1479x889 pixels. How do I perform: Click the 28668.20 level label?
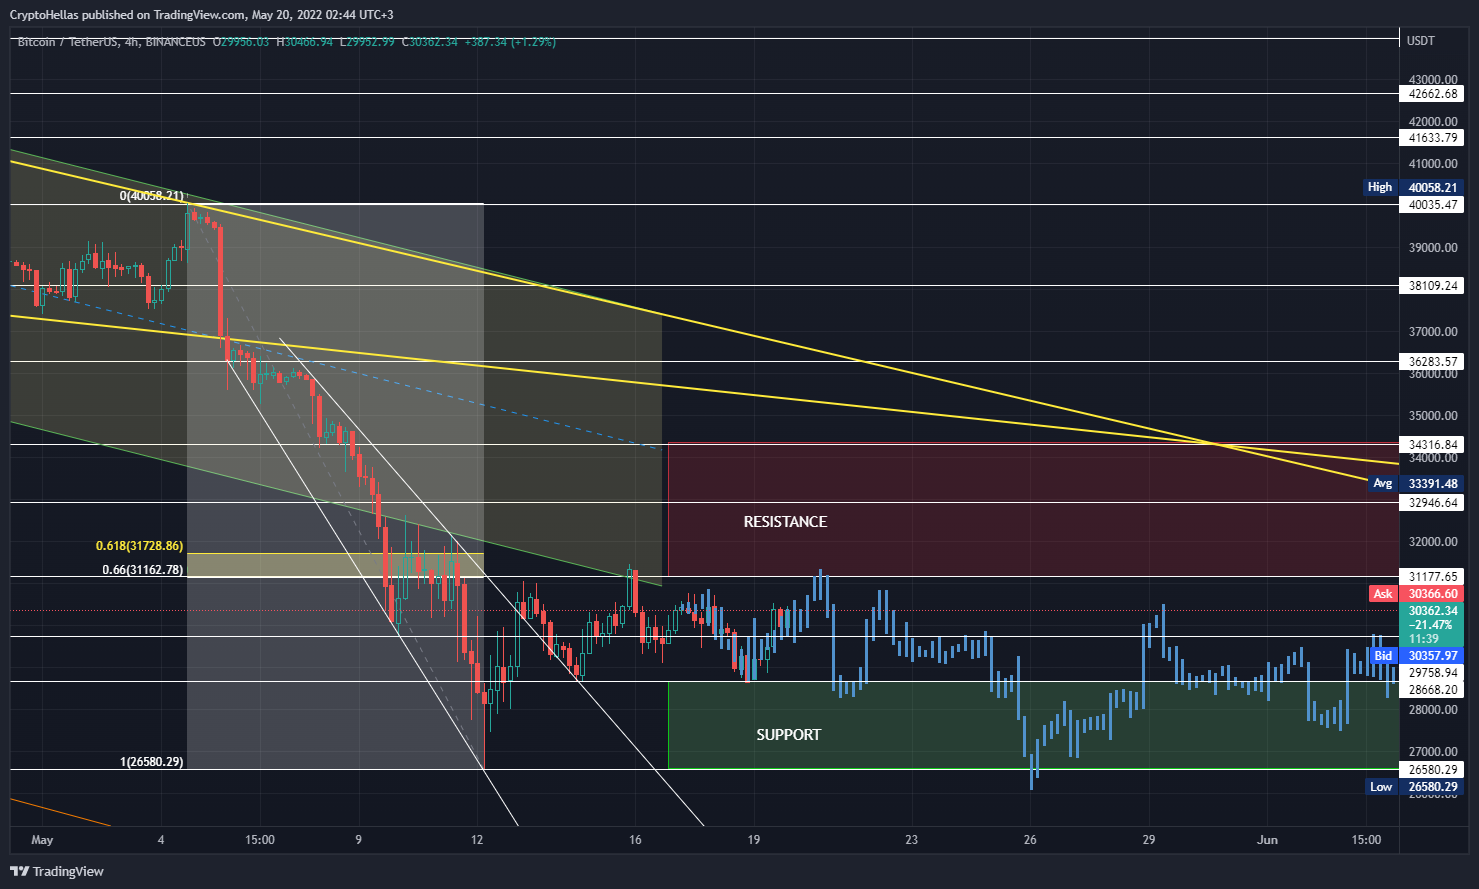(x=1433, y=689)
